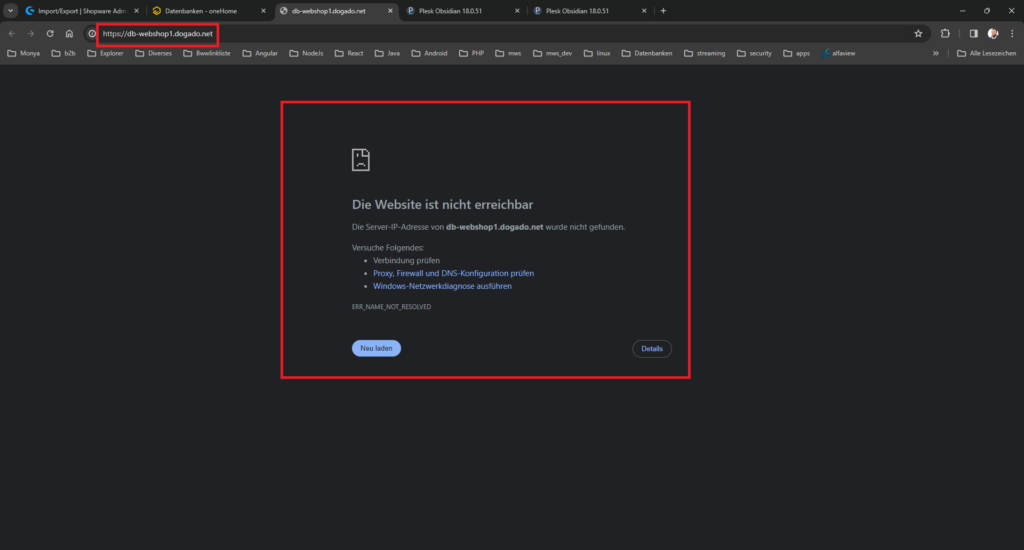
Task: View site information icon beside the URL
Action: click(92, 33)
